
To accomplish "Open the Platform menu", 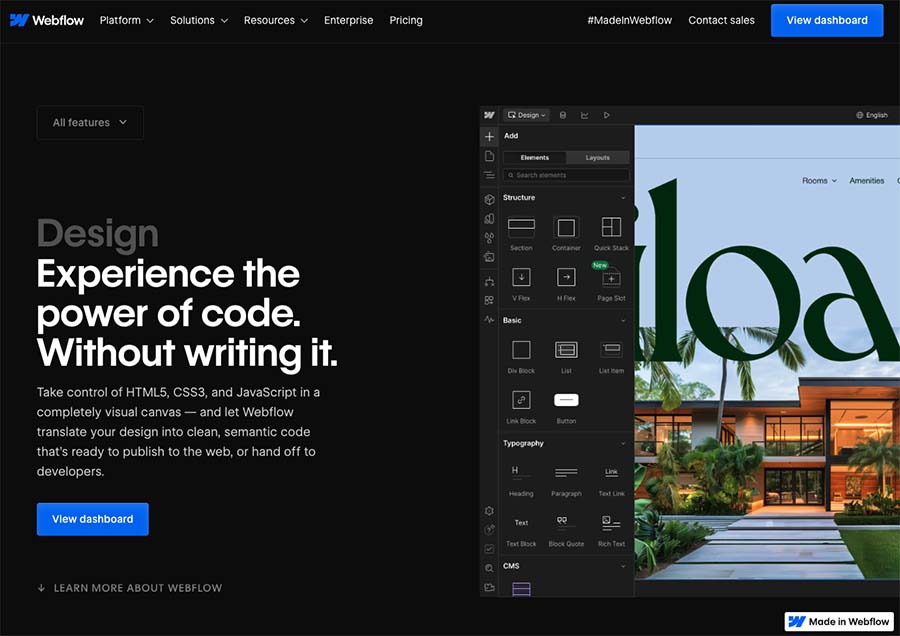I will 126,20.
